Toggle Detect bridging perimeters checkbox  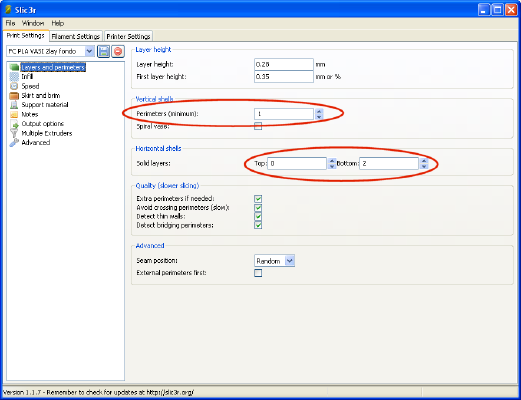(258, 226)
